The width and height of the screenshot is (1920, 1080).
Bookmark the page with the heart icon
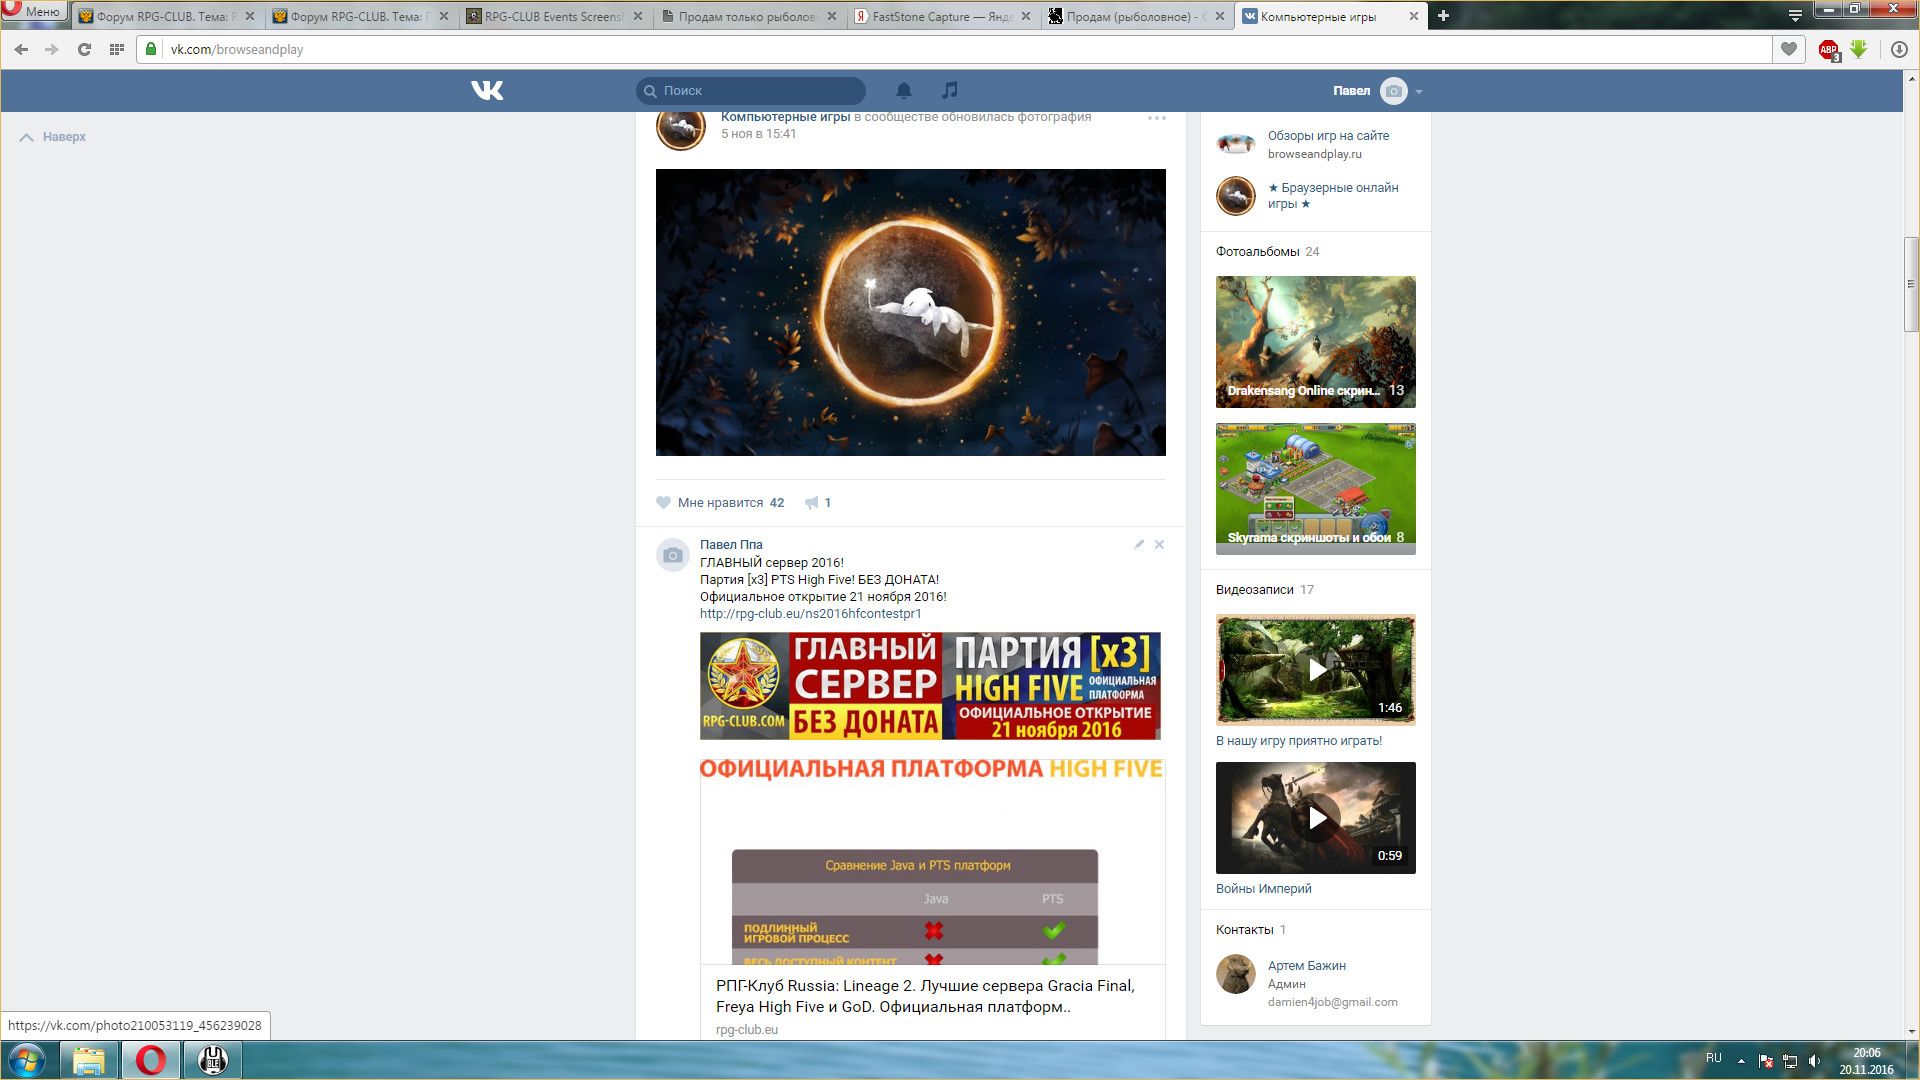coord(1789,49)
